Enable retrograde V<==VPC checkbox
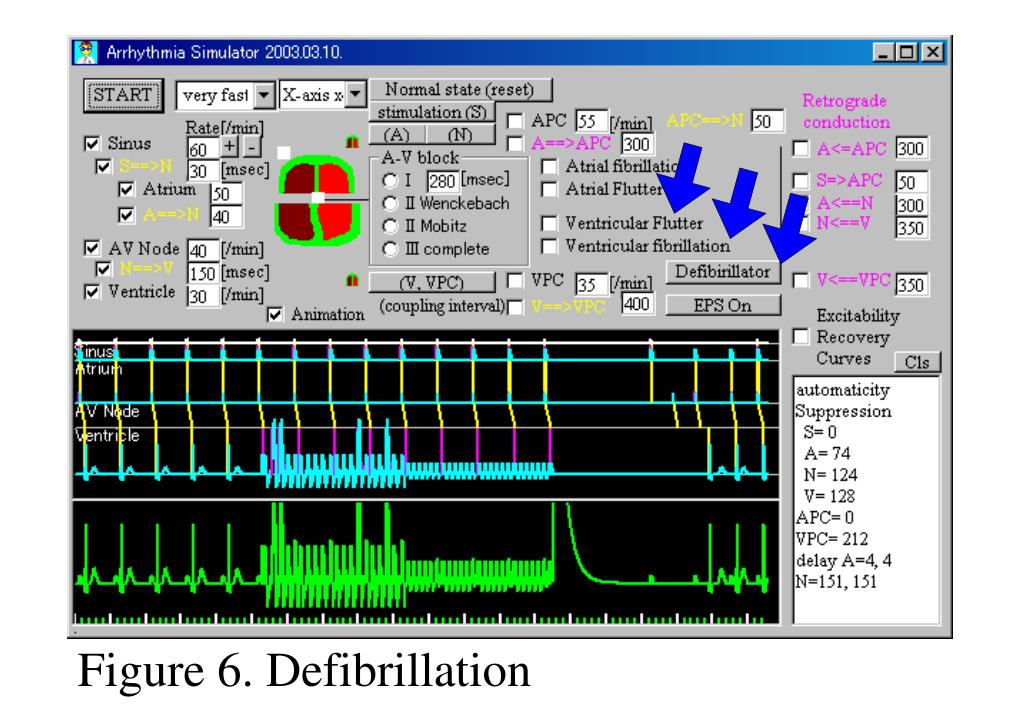The image size is (1024, 724). (801, 281)
